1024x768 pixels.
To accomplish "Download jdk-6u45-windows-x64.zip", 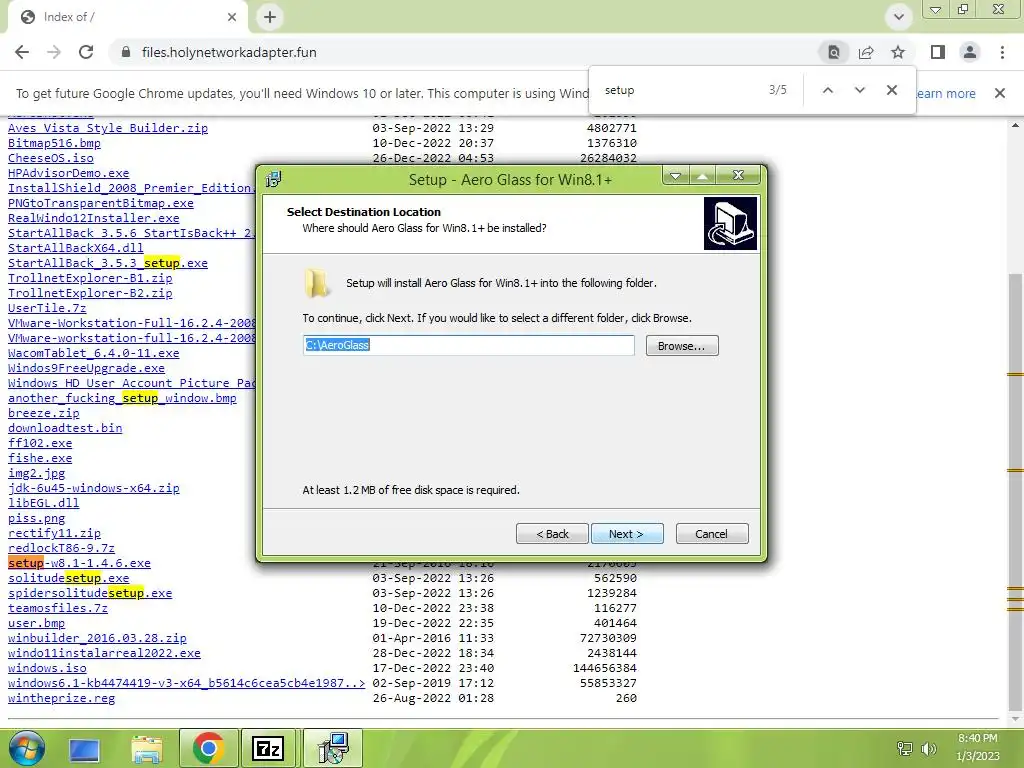I will 93,488.
